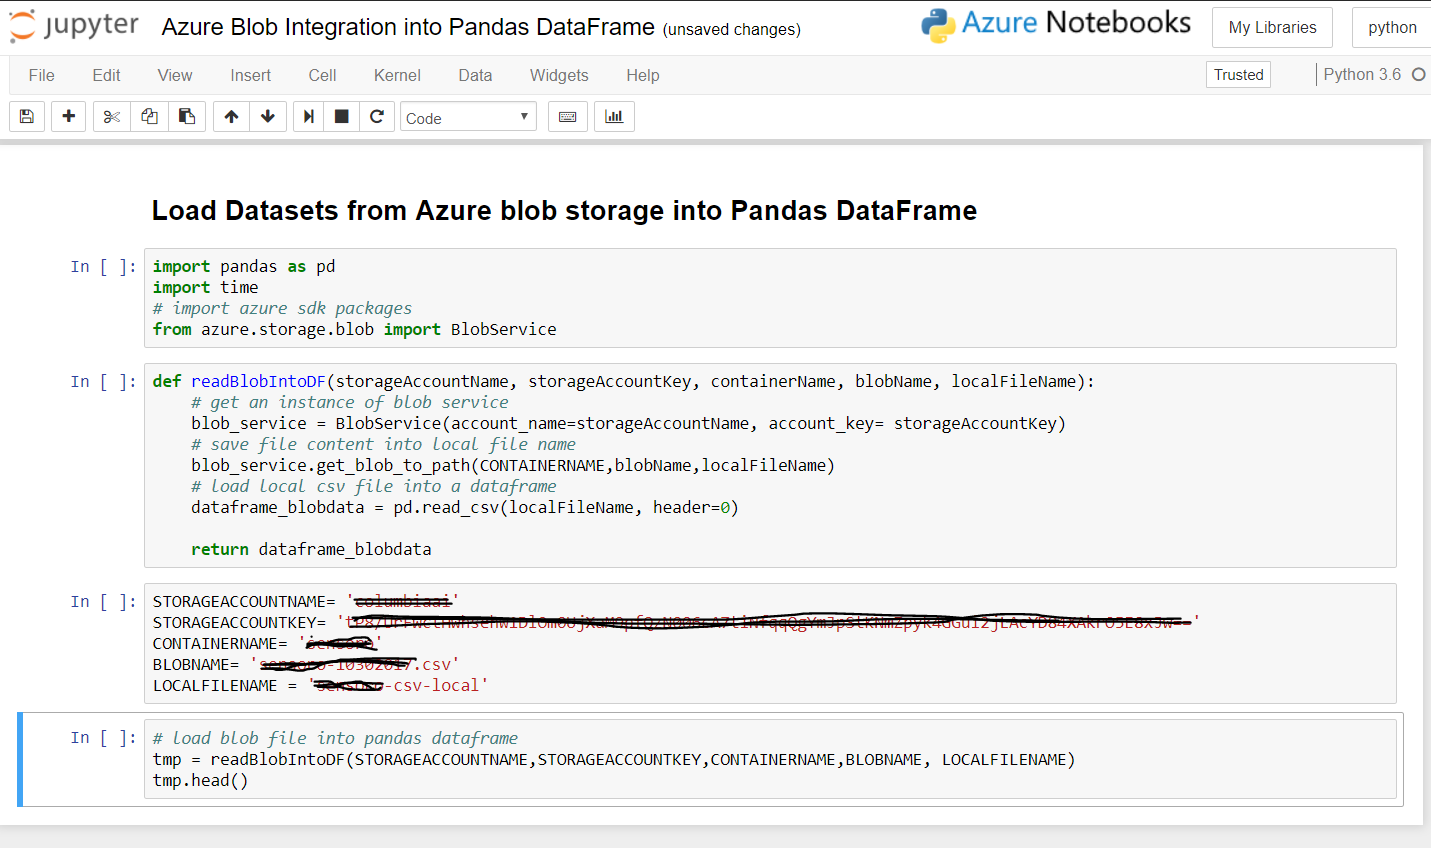Move selected cell down arrow

[268, 117]
